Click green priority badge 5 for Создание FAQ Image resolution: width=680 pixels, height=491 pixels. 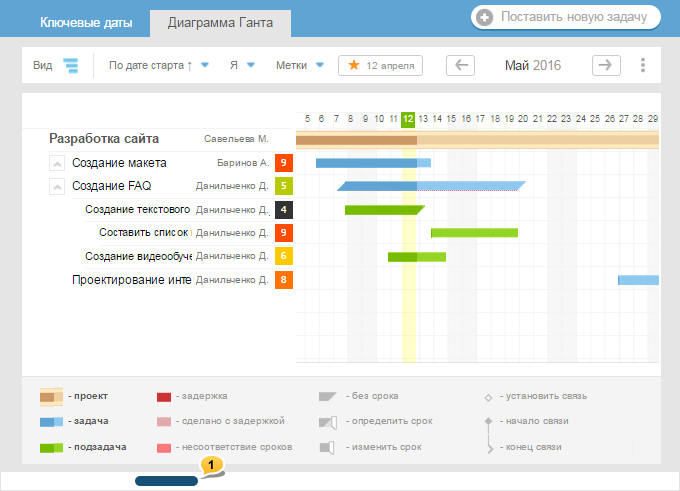click(x=284, y=186)
